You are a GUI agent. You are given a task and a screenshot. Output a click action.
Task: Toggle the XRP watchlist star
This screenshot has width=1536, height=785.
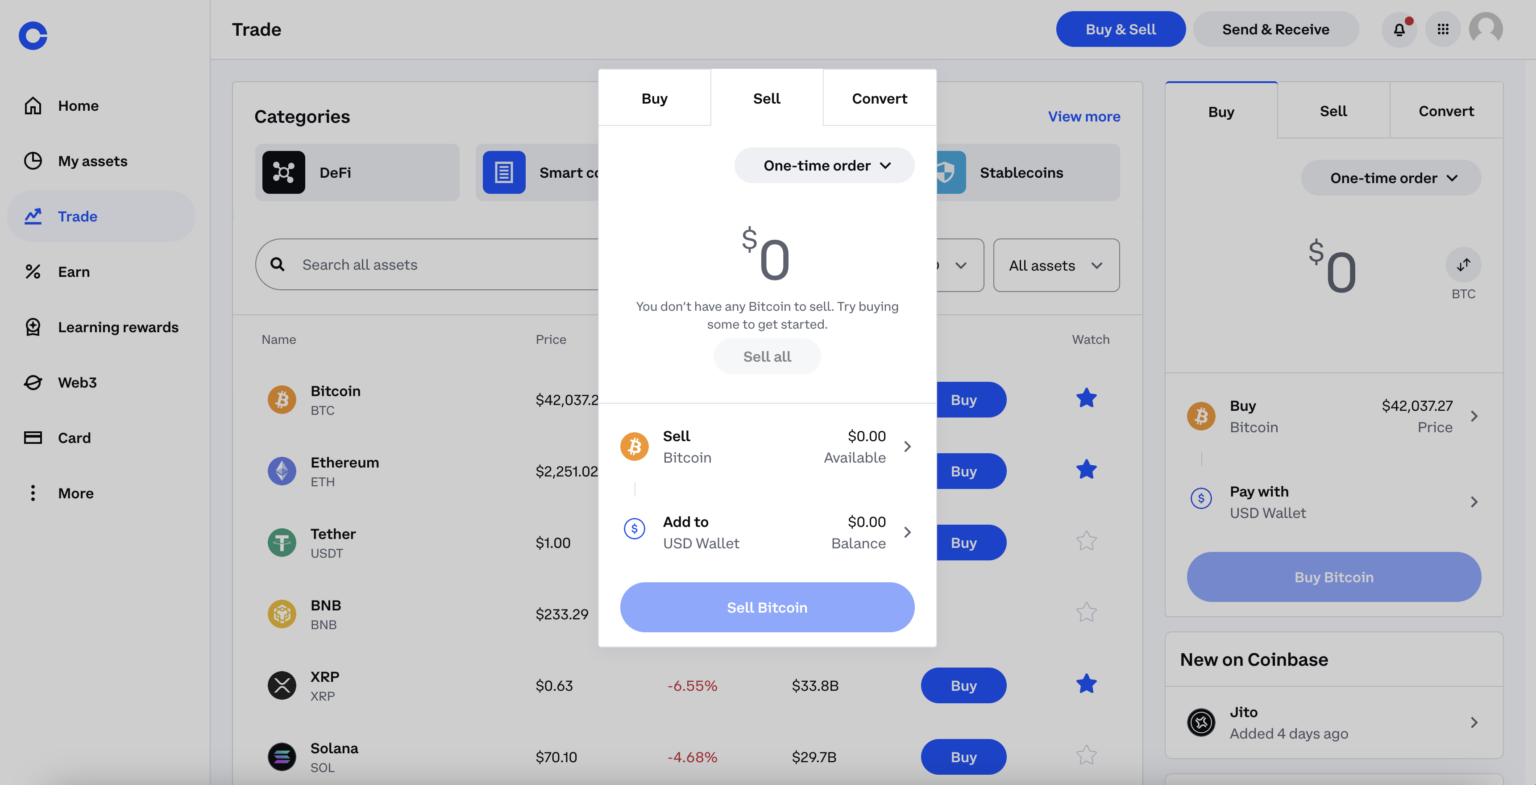pyautogui.click(x=1087, y=684)
